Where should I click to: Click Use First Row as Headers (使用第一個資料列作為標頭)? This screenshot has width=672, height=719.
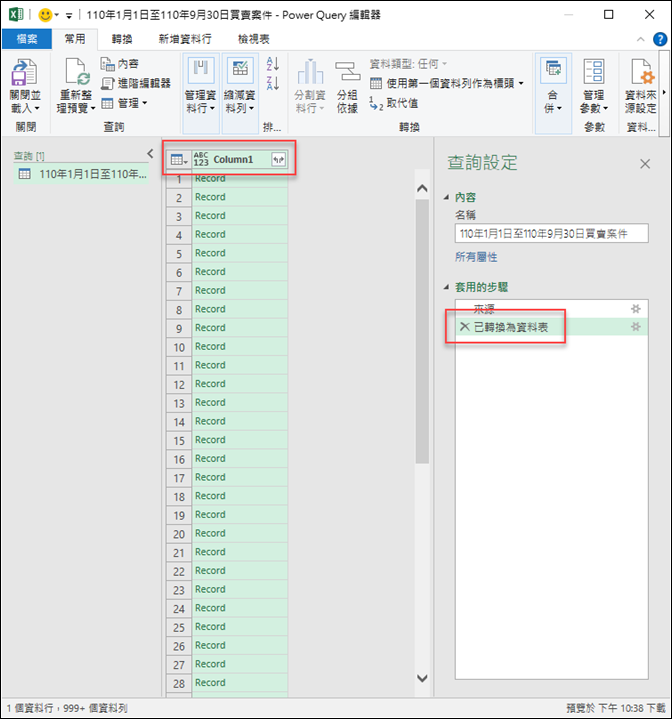pos(442,83)
